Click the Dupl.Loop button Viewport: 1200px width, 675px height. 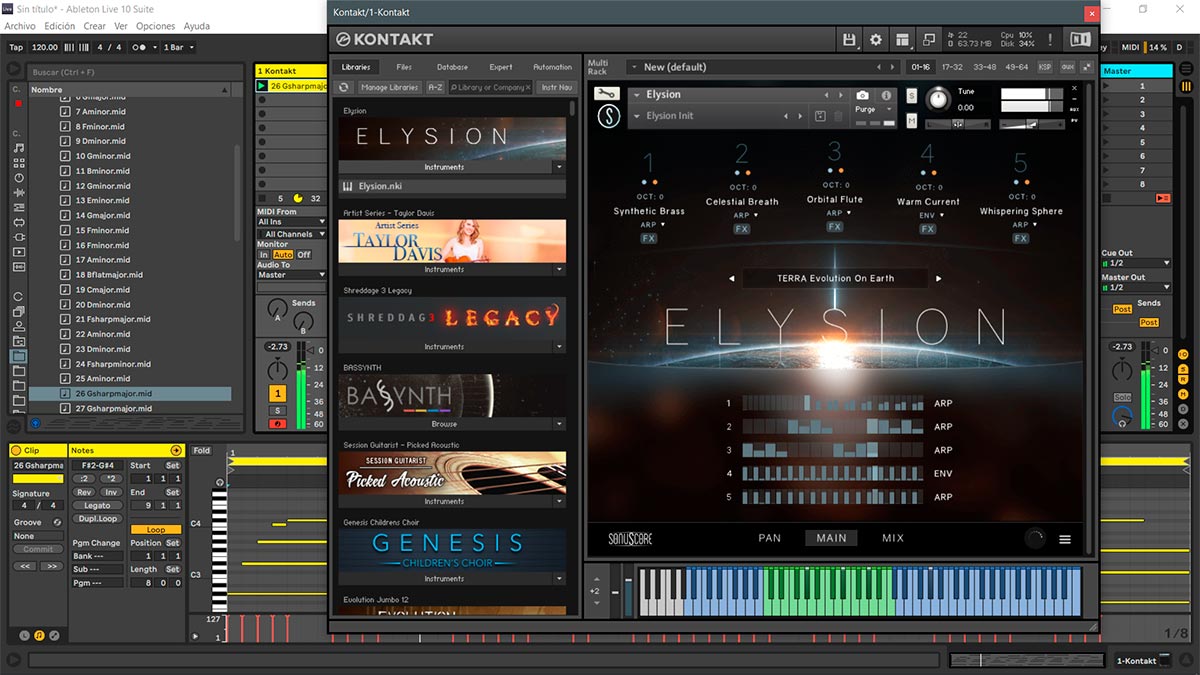point(97,519)
